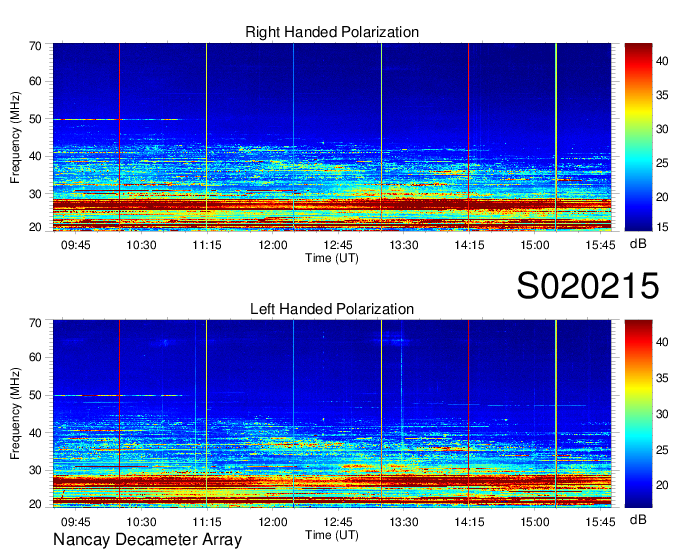Click the '60' frequency tick of Left Handed plot
The height and width of the screenshot is (552, 680).
35,357
